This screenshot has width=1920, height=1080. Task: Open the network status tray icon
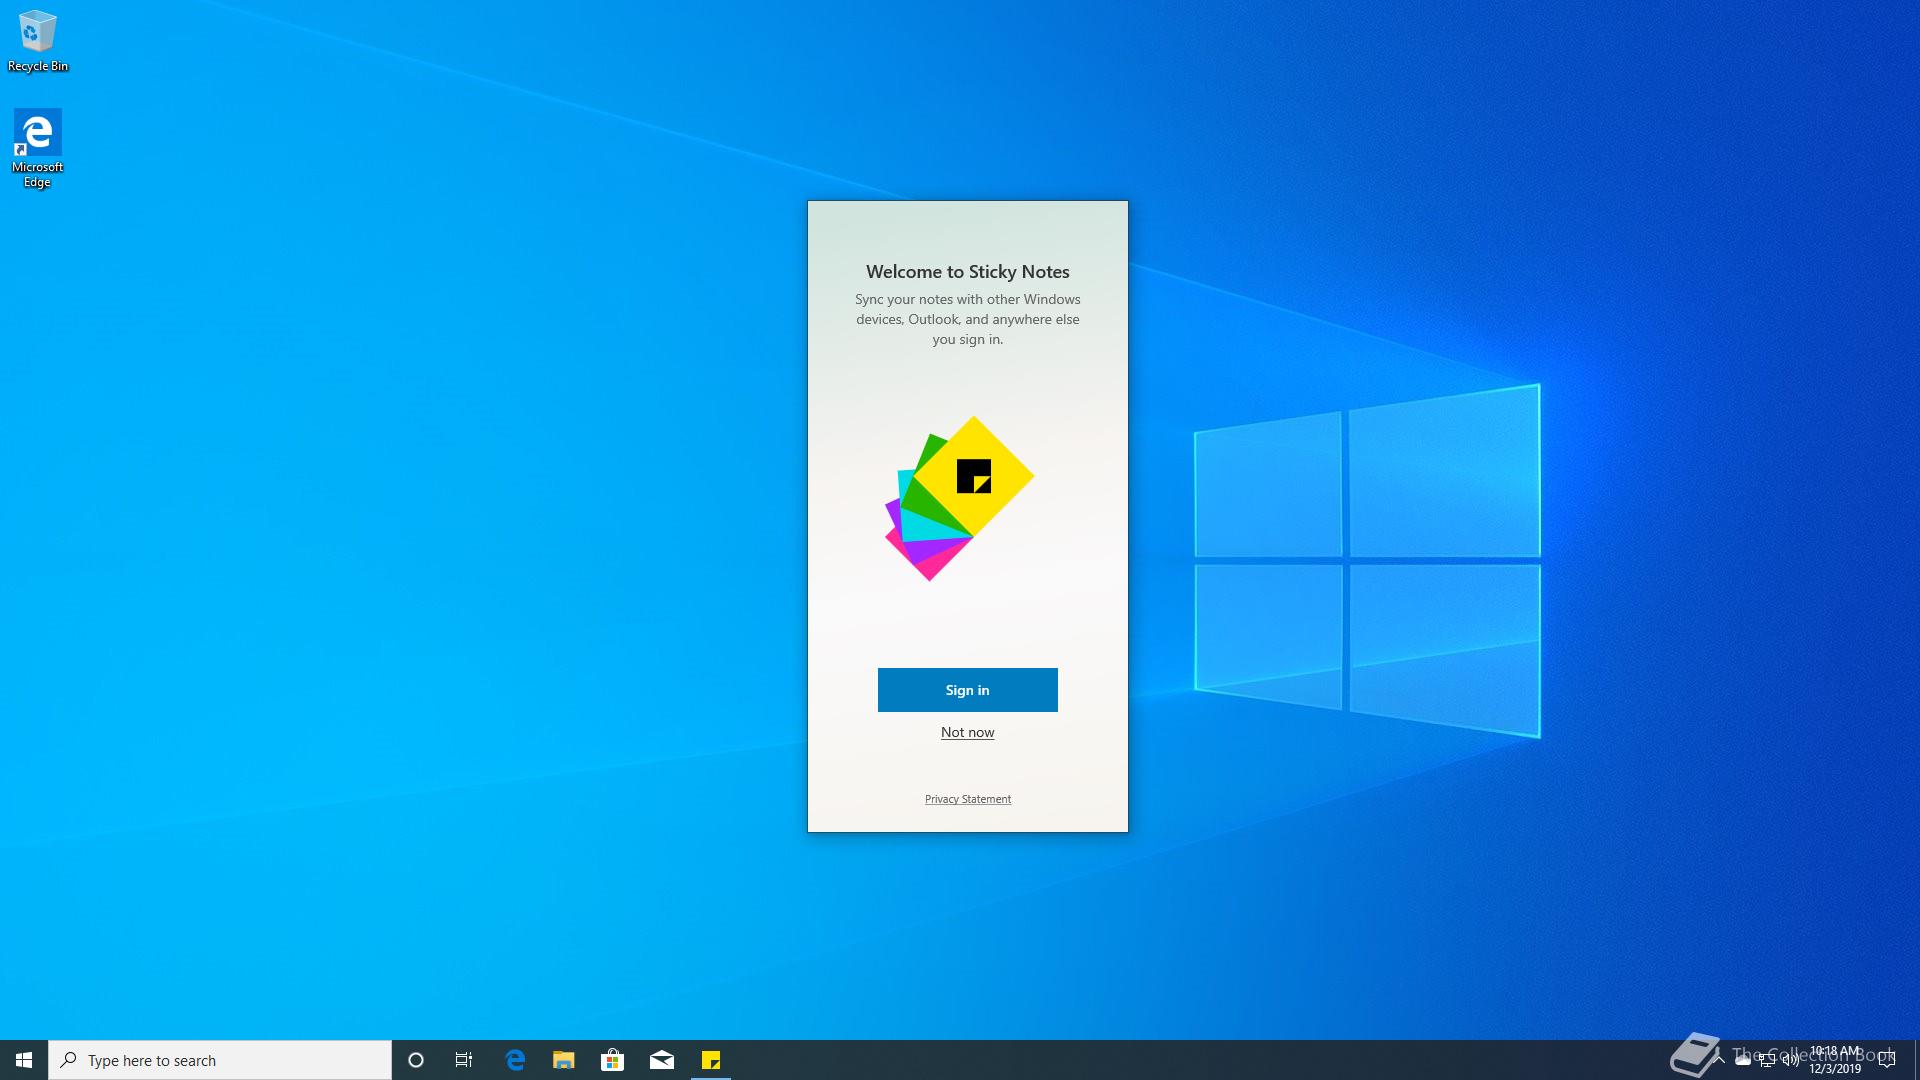[x=1767, y=1060]
